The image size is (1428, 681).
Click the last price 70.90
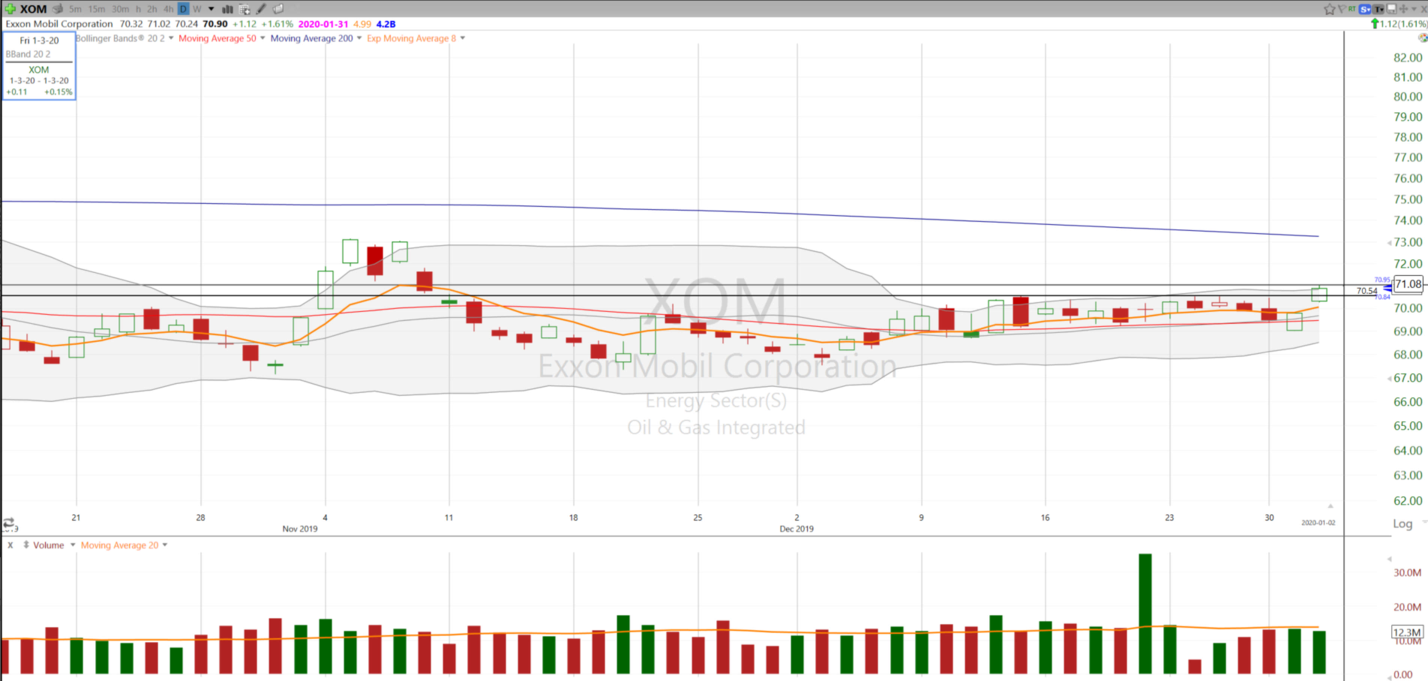pyautogui.click(x=215, y=24)
